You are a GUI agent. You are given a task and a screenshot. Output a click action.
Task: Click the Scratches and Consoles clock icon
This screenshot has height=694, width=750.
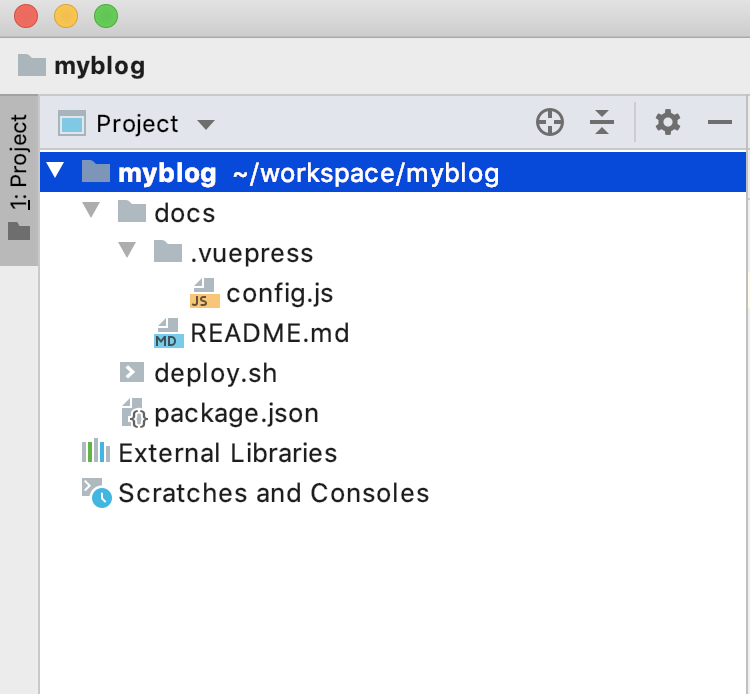(x=97, y=493)
